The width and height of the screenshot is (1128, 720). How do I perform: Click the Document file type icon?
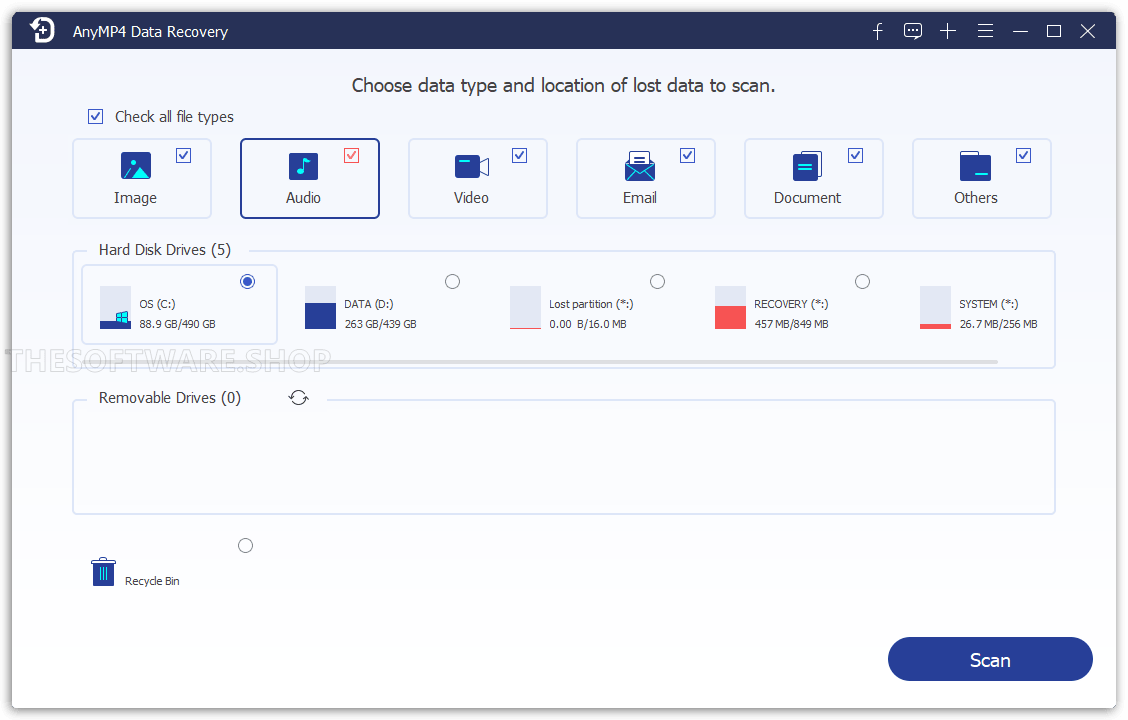tap(807, 166)
